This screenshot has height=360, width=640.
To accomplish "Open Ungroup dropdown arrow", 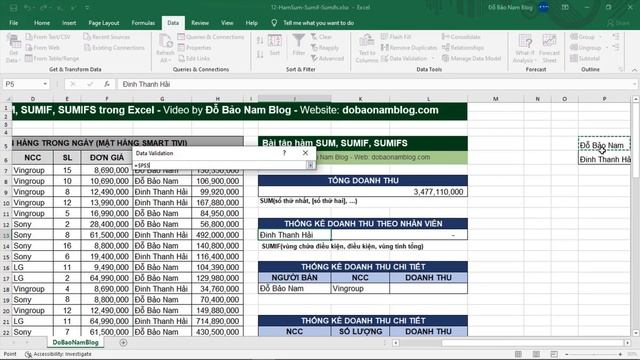I will click(606, 48).
